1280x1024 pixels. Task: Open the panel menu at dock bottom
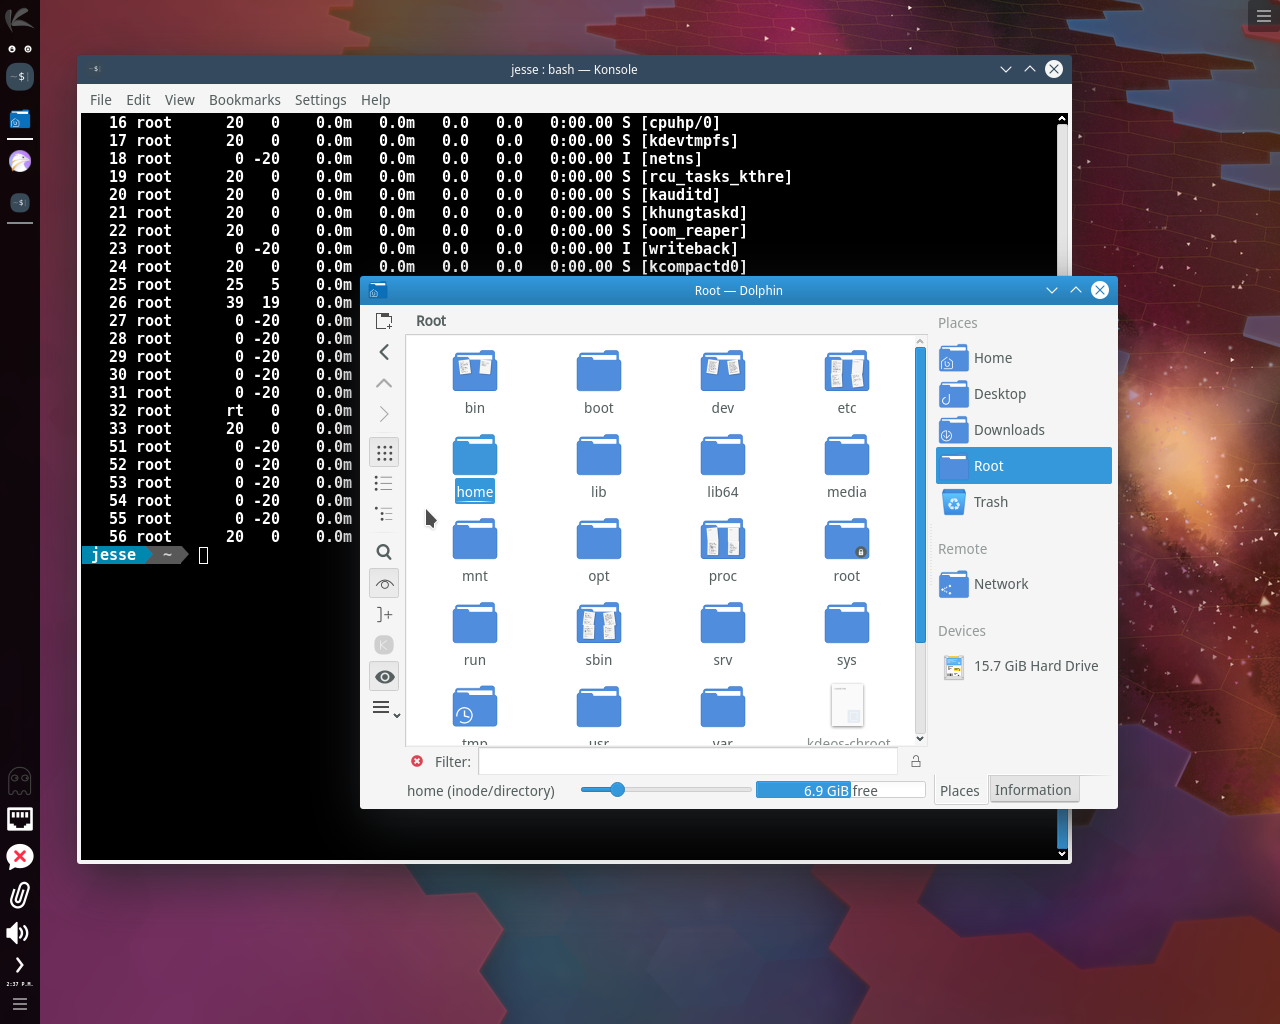20,1004
